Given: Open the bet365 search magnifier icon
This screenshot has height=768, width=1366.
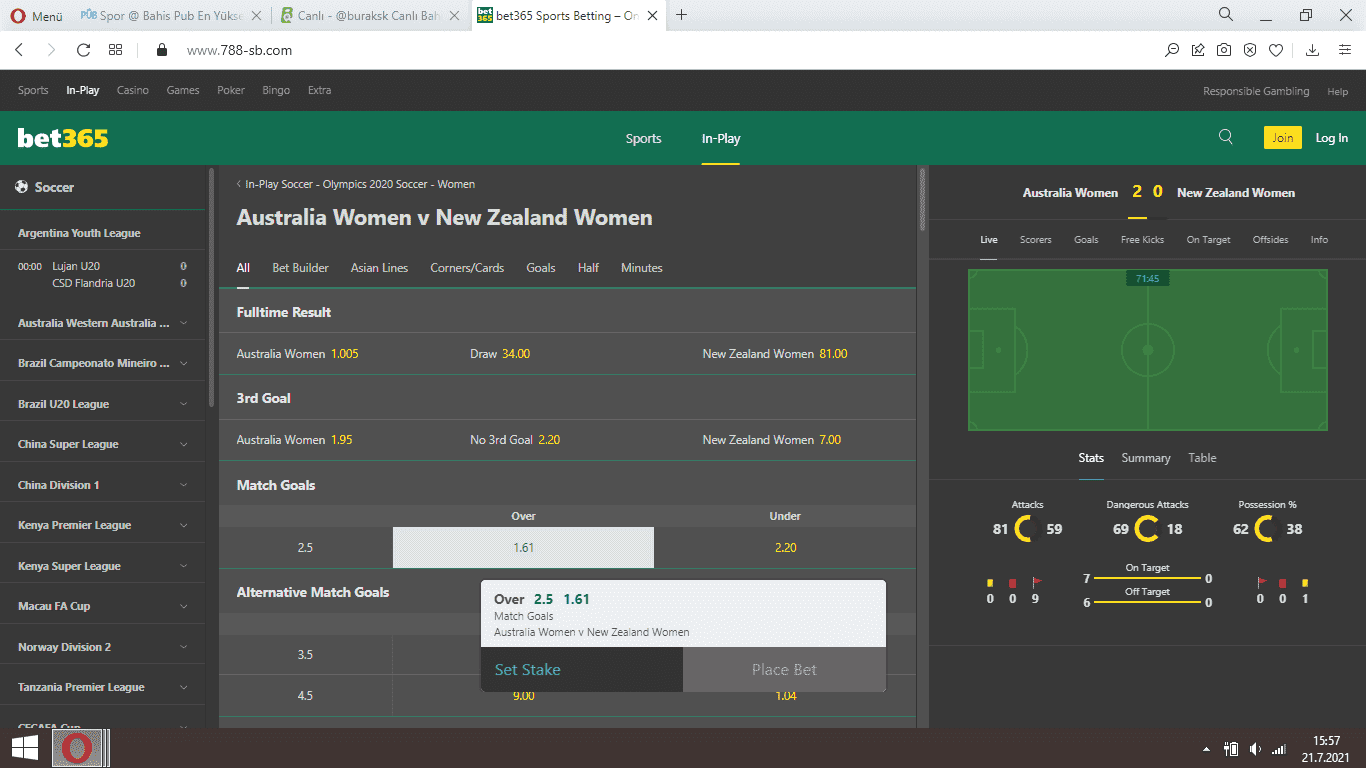Looking at the screenshot, I should [x=1226, y=138].
